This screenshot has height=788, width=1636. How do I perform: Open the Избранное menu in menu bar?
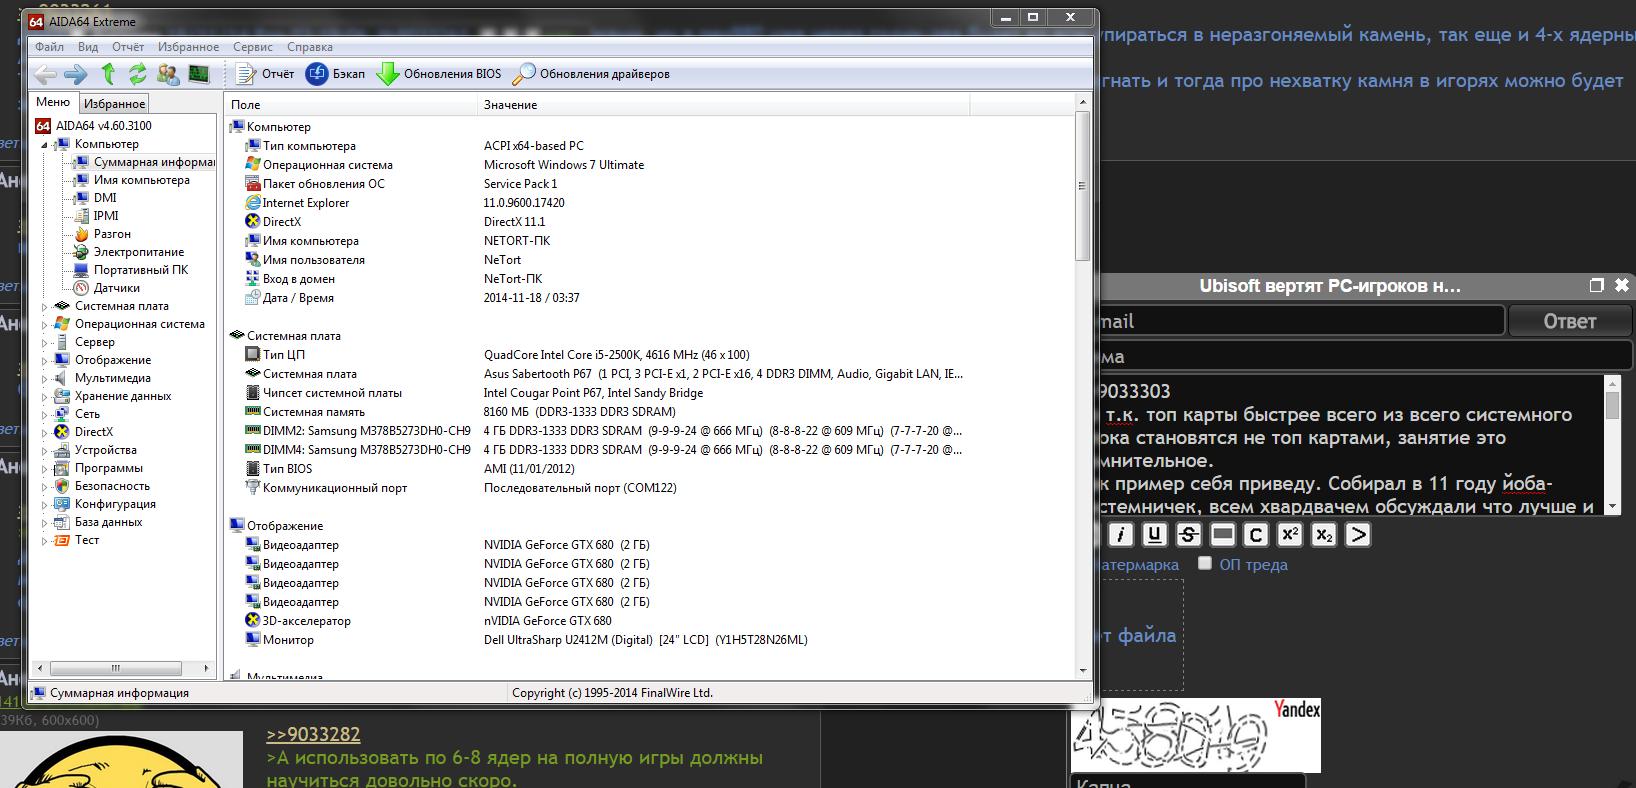pyautogui.click(x=188, y=47)
